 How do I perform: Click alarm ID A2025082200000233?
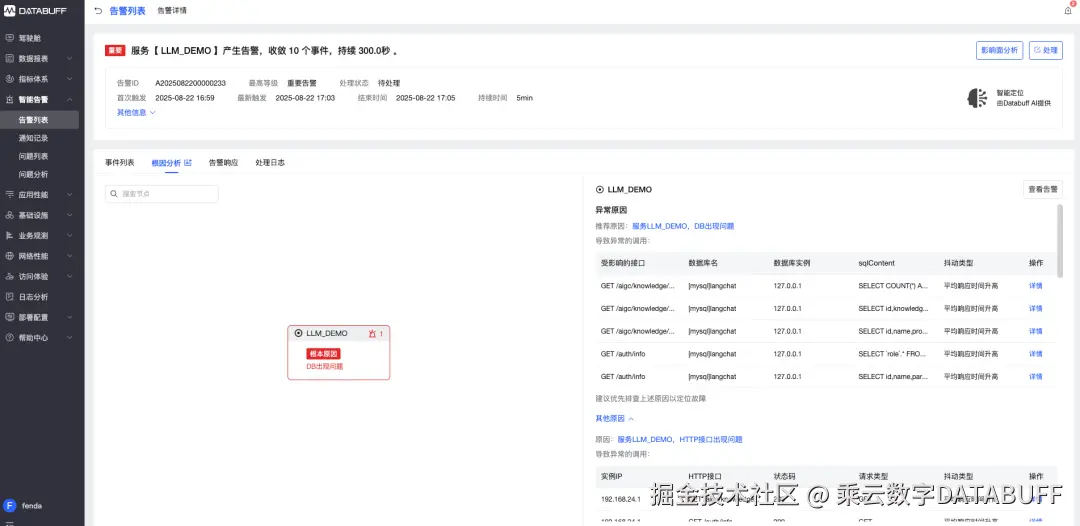[190, 83]
